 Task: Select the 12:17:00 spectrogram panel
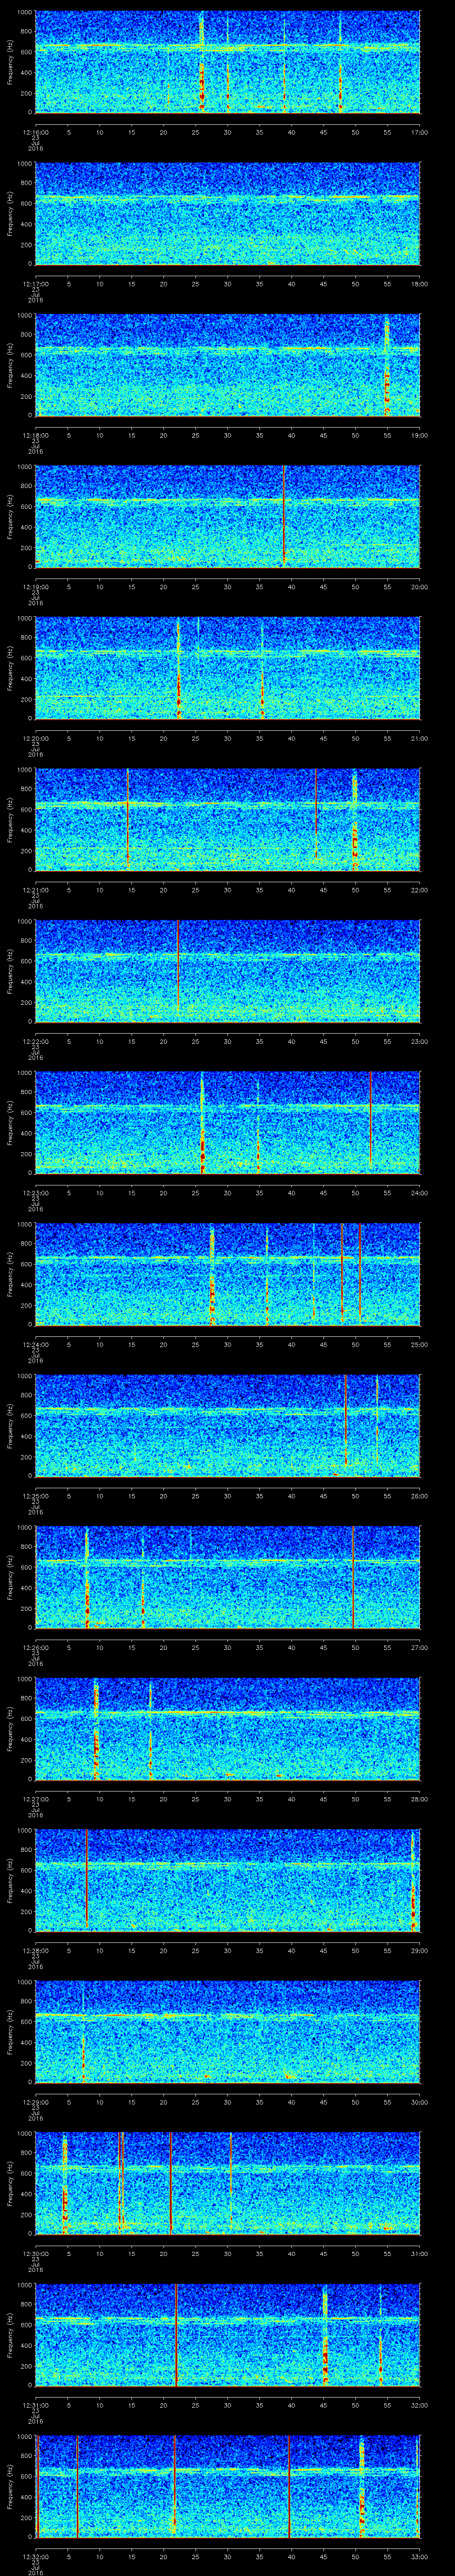(x=227, y=213)
